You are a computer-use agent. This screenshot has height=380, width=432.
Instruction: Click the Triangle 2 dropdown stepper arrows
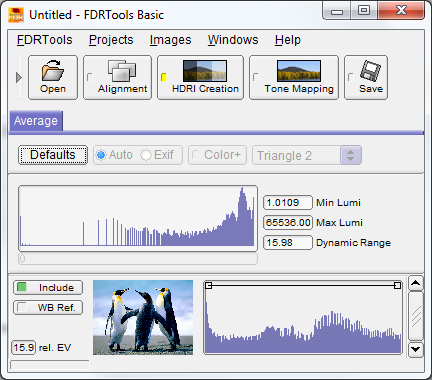click(351, 155)
